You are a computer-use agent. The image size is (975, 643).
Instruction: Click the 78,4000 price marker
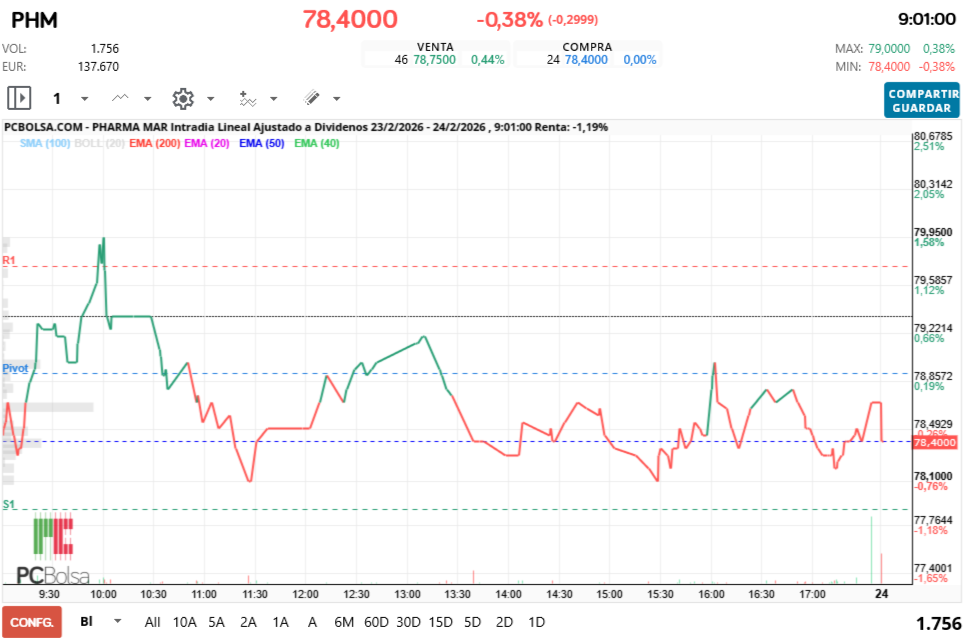(933, 440)
